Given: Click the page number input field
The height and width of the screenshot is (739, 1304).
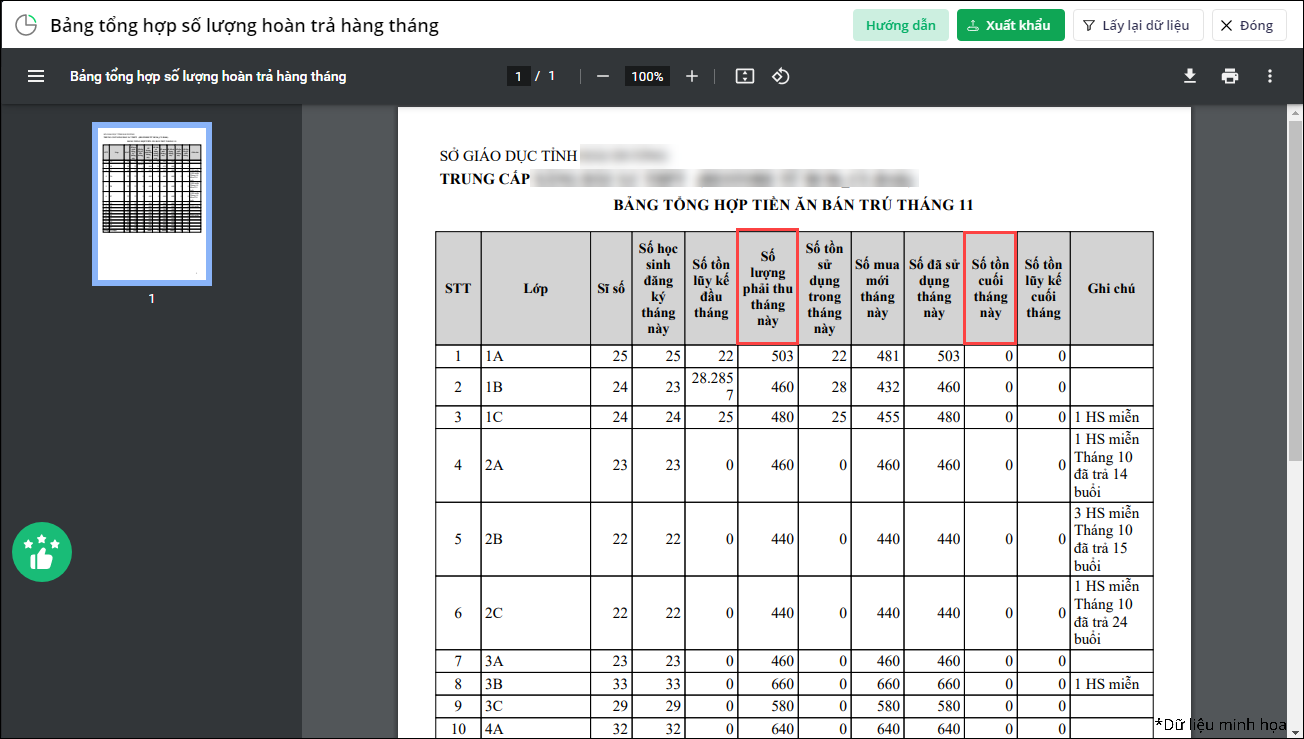Looking at the screenshot, I should click(518, 76).
